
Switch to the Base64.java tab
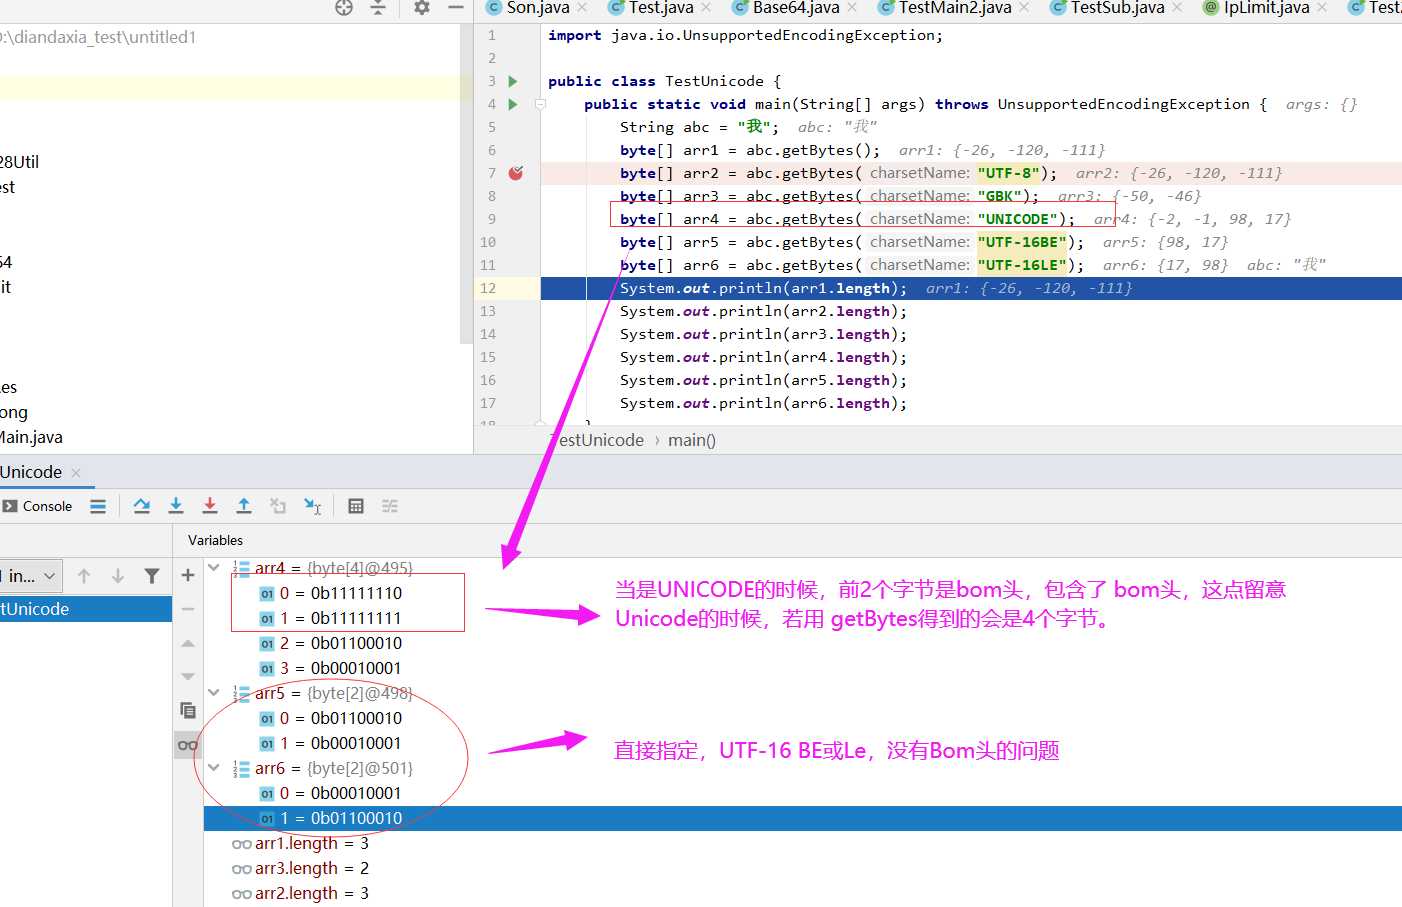[x=786, y=8]
